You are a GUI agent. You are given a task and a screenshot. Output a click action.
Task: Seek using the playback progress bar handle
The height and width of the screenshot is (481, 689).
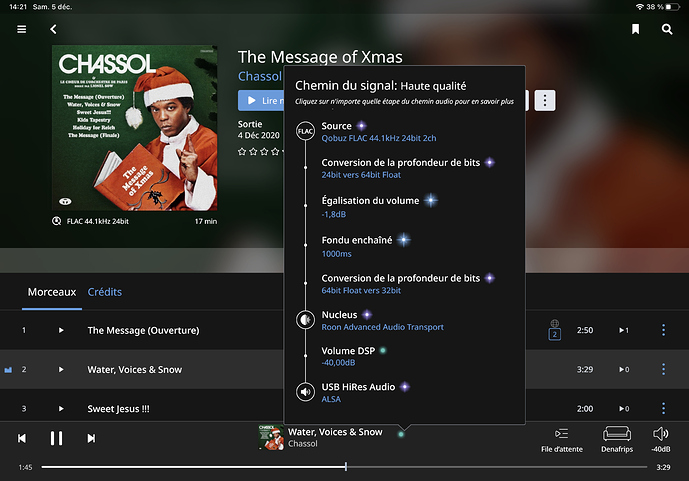pyautogui.click(x=346, y=467)
